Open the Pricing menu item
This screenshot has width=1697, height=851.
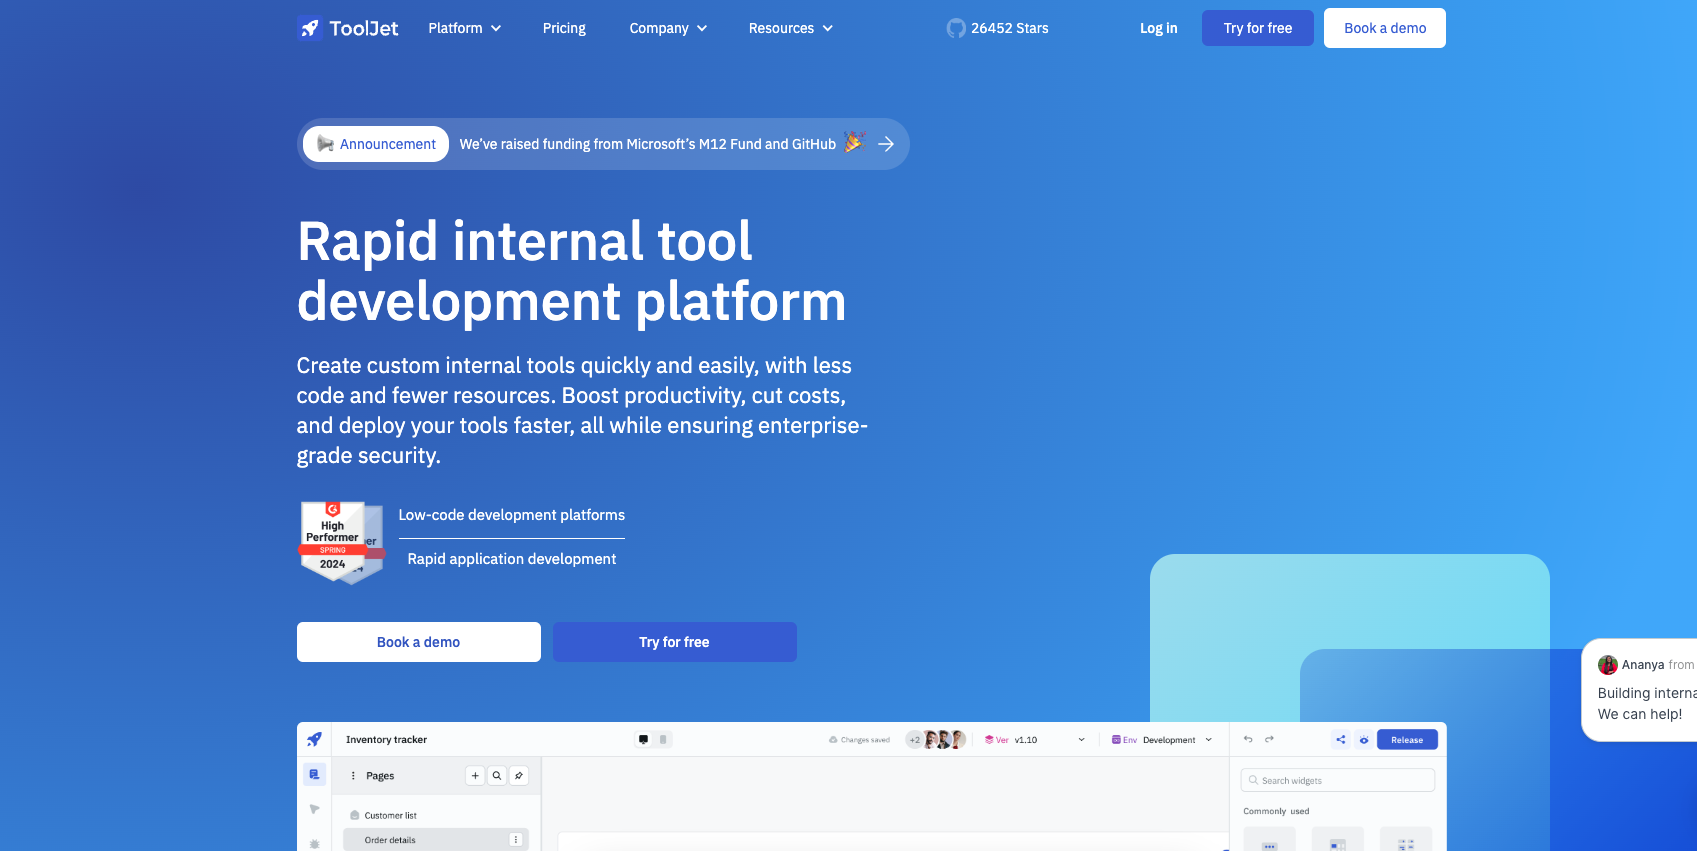coord(564,28)
